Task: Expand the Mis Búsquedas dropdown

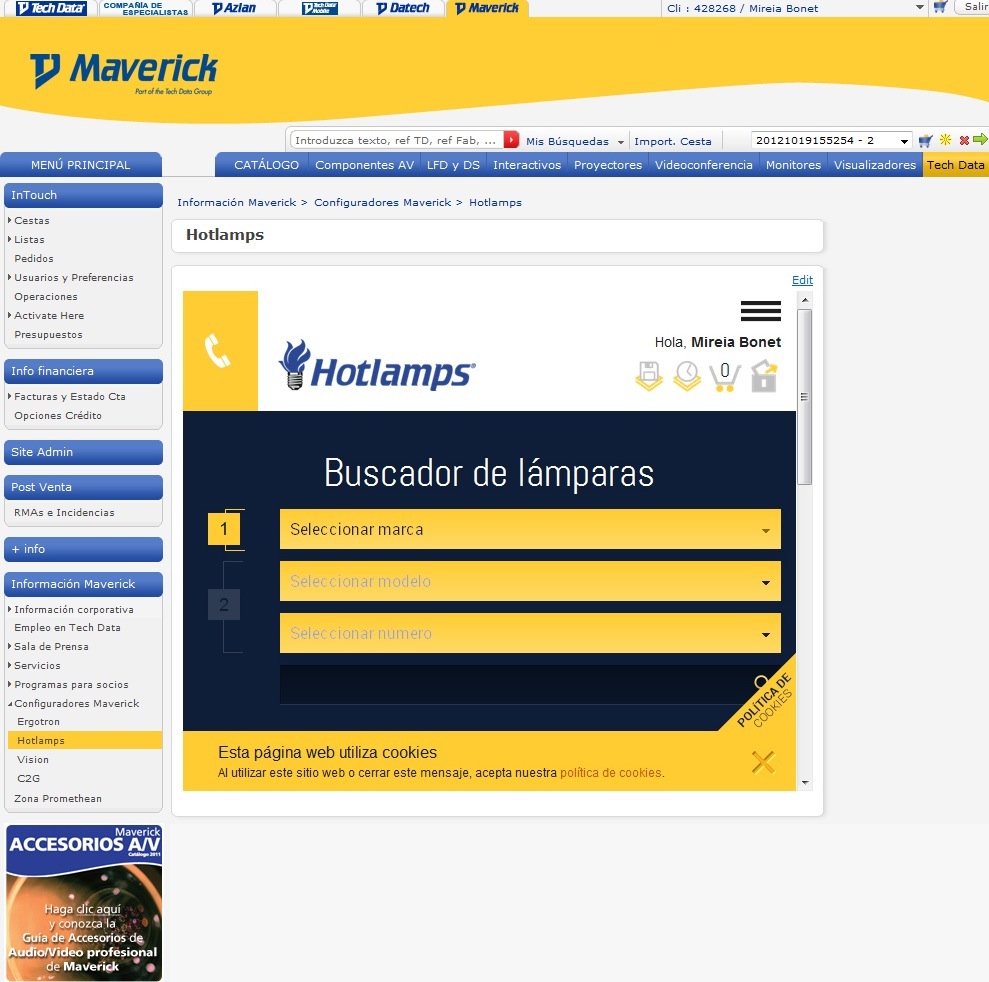Action: coord(575,142)
